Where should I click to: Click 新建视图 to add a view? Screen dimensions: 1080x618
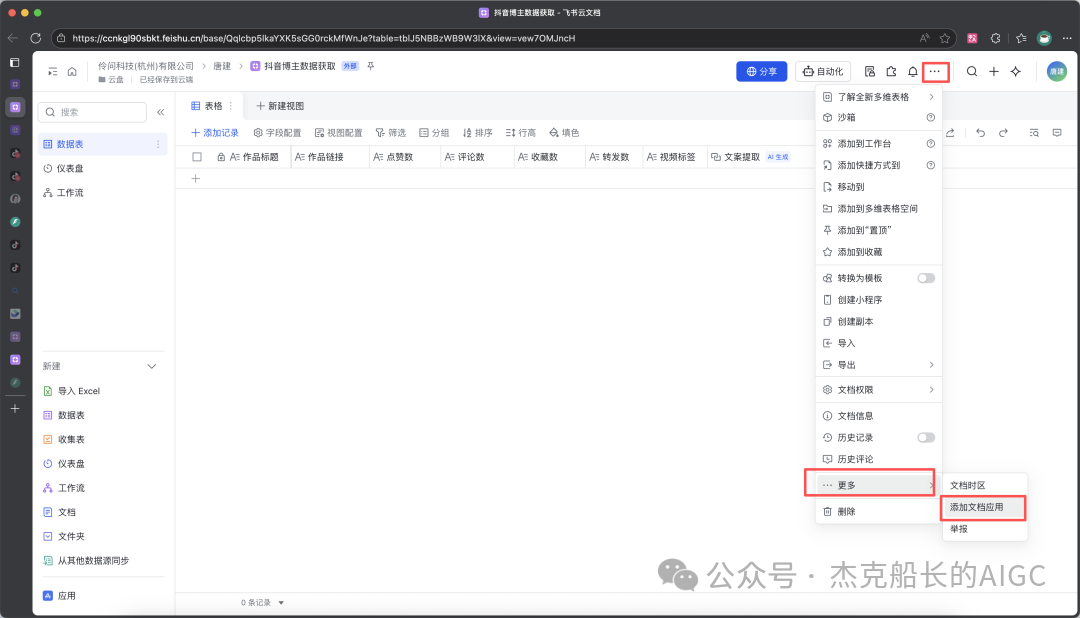[280, 106]
